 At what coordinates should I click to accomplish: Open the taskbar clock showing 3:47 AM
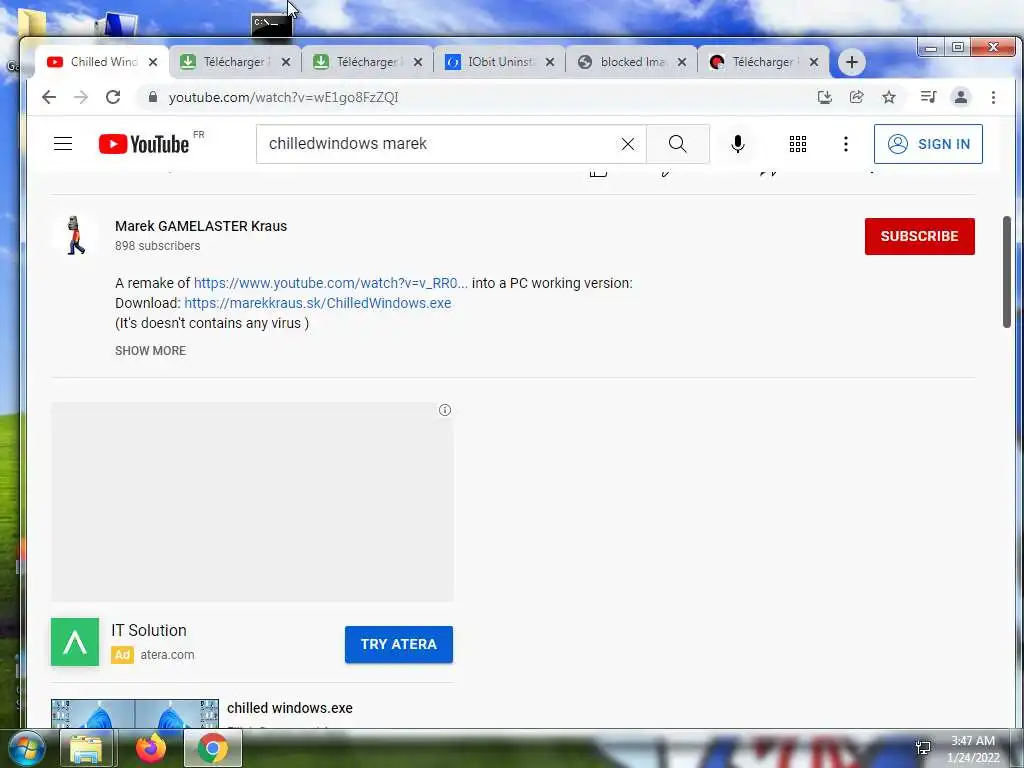point(972,749)
